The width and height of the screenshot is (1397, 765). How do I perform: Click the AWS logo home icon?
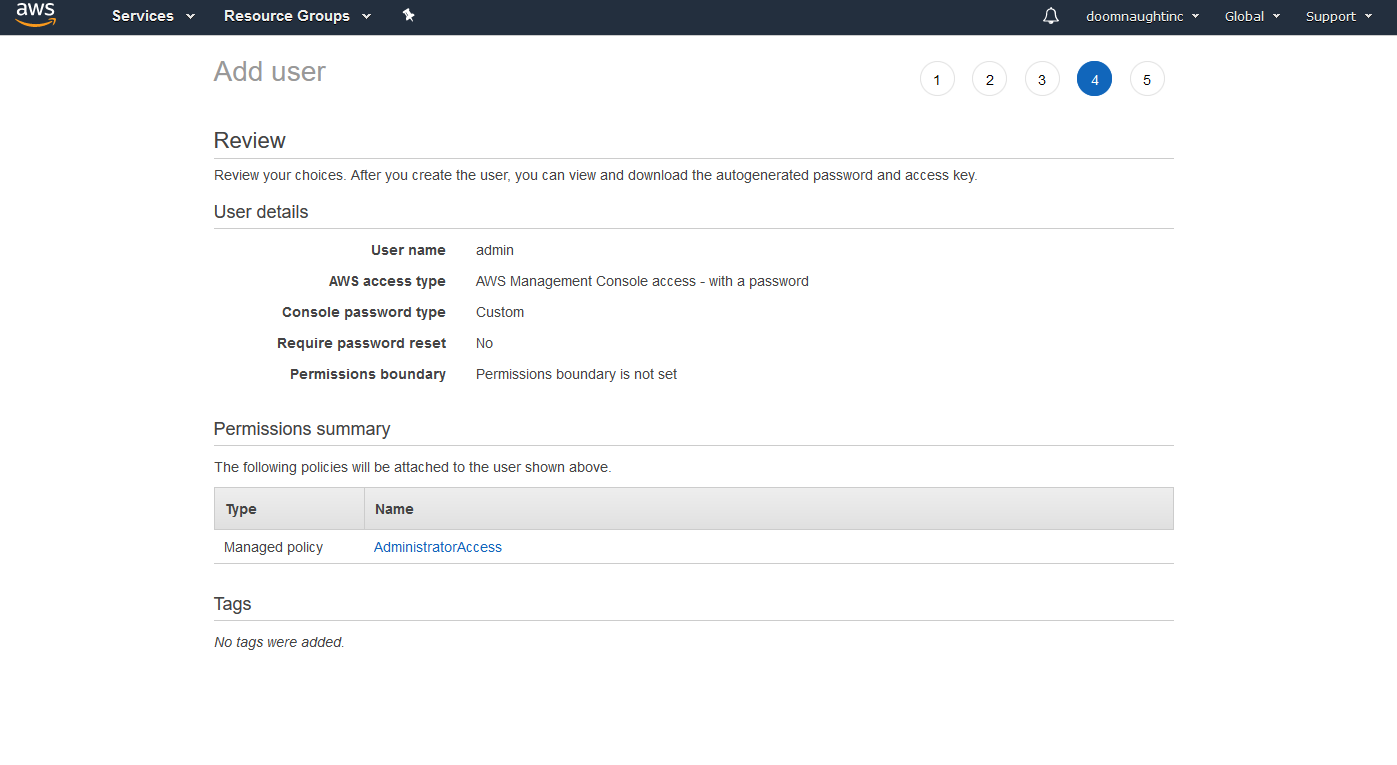[x=36, y=15]
